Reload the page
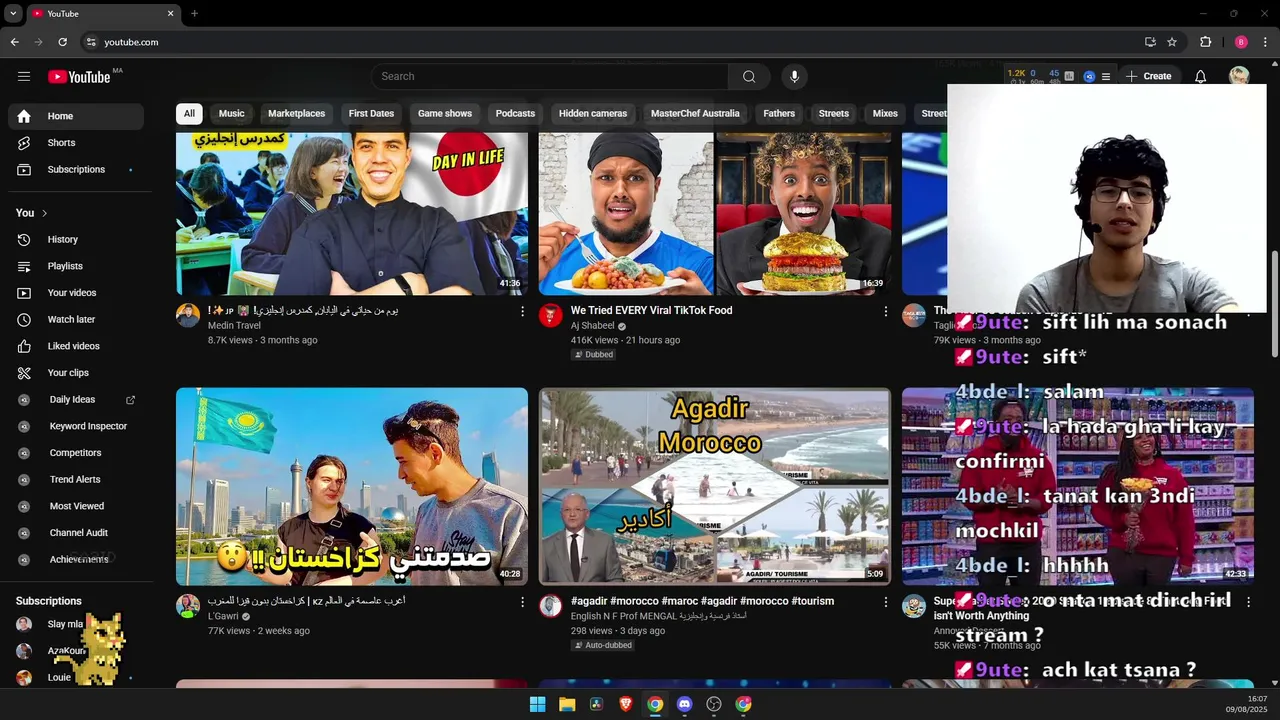 62,42
